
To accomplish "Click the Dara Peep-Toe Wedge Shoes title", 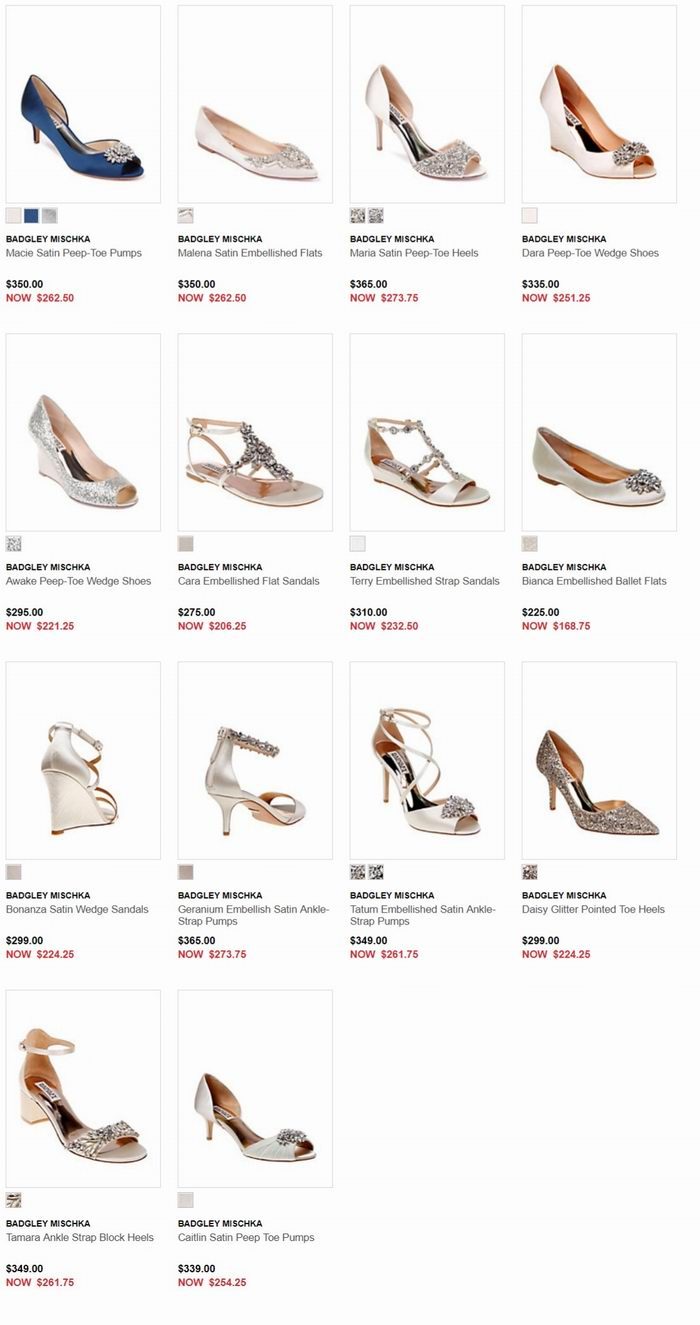I will coord(590,253).
